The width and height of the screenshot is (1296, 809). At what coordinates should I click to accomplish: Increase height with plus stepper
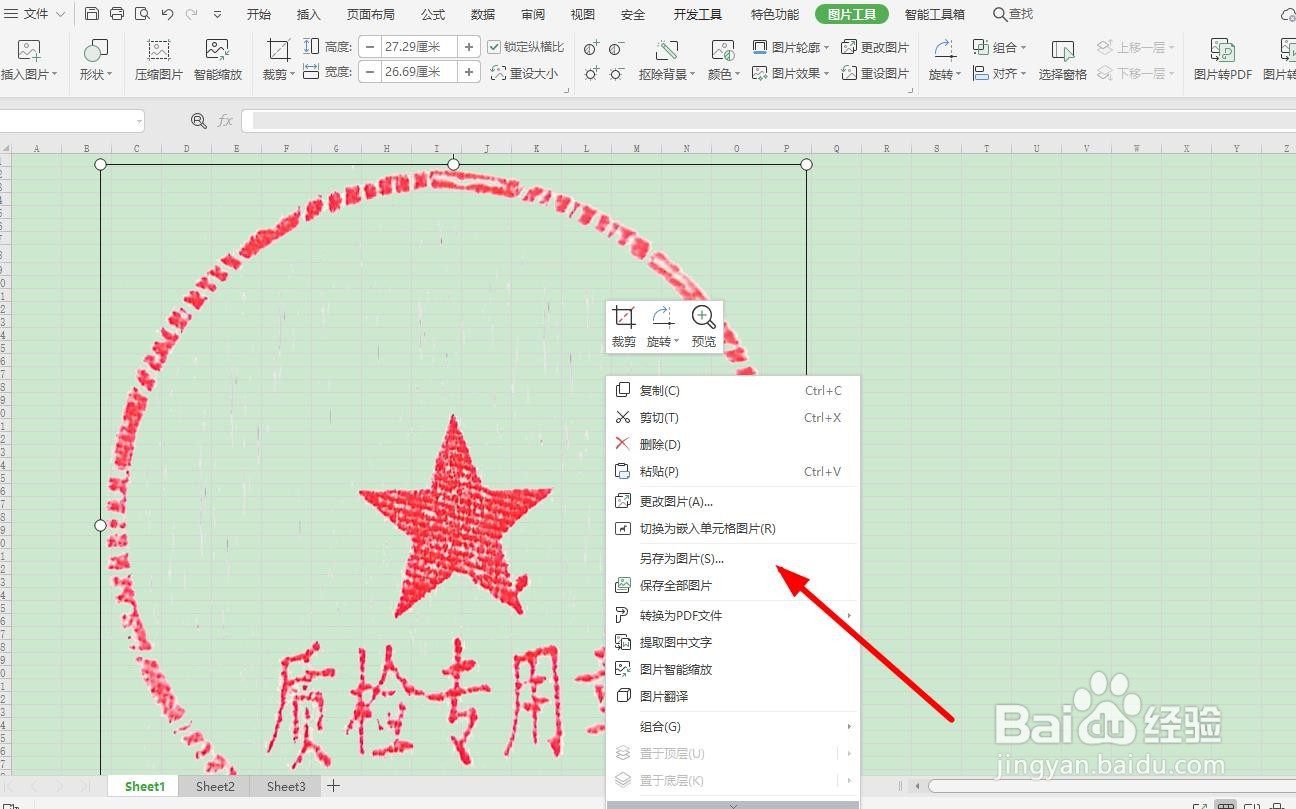[x=469, y=47]
